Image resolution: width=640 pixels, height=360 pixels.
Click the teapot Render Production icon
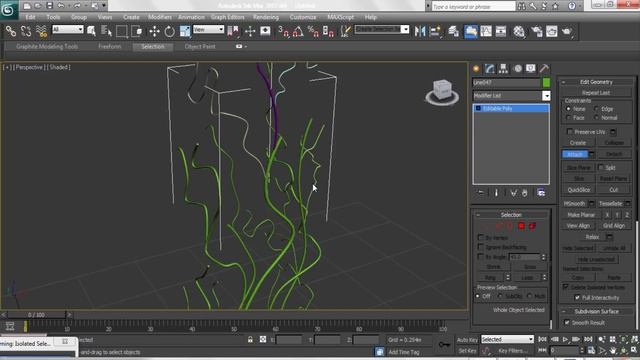(567, 31)
